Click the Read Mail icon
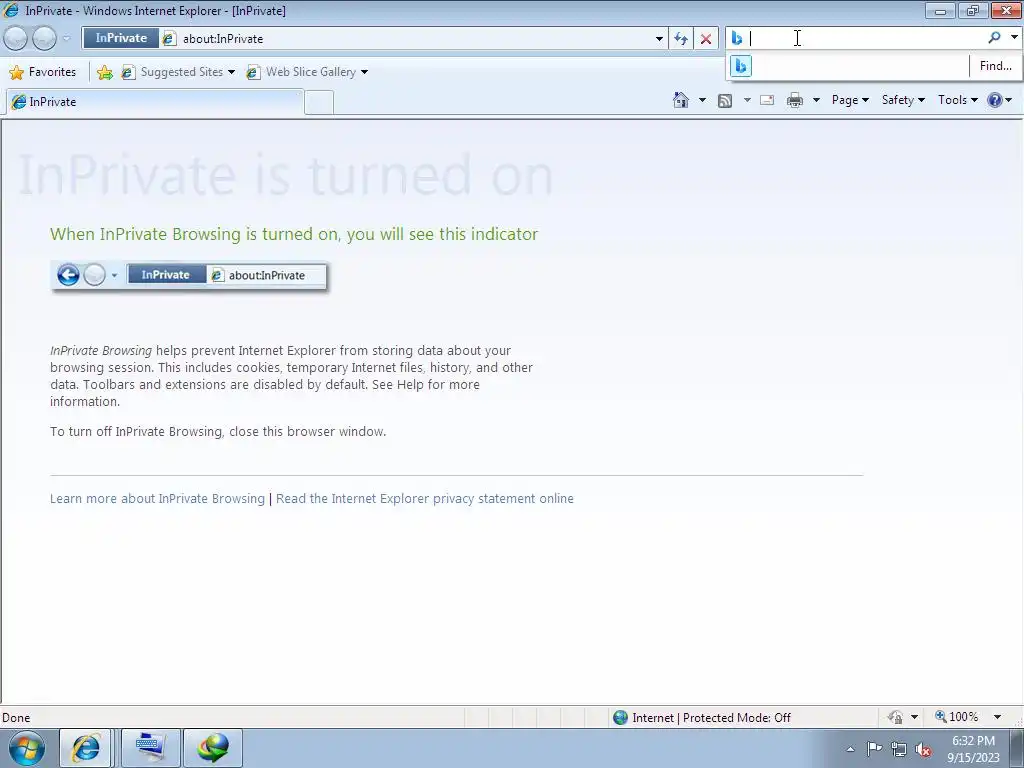Screen dimensions: 1024x768 (767, 100)
